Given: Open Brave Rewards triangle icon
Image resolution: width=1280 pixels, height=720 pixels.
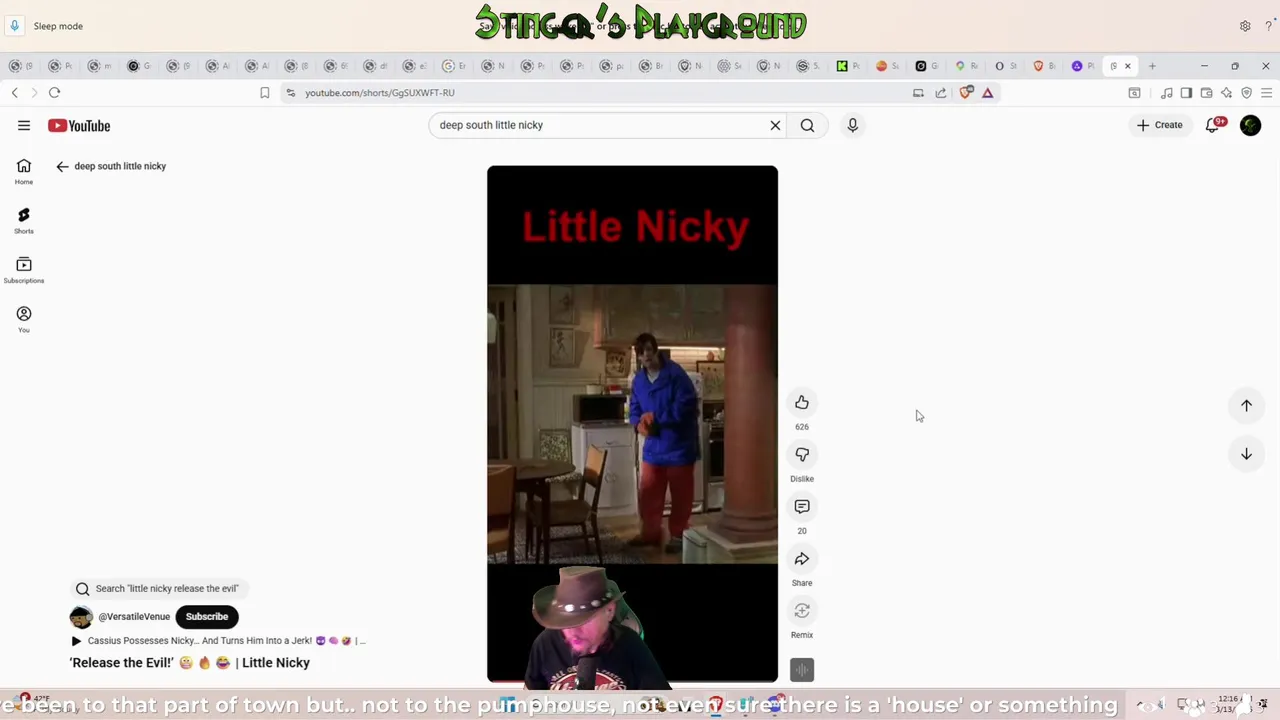Looking at the screenshot, I should point(987,93).
